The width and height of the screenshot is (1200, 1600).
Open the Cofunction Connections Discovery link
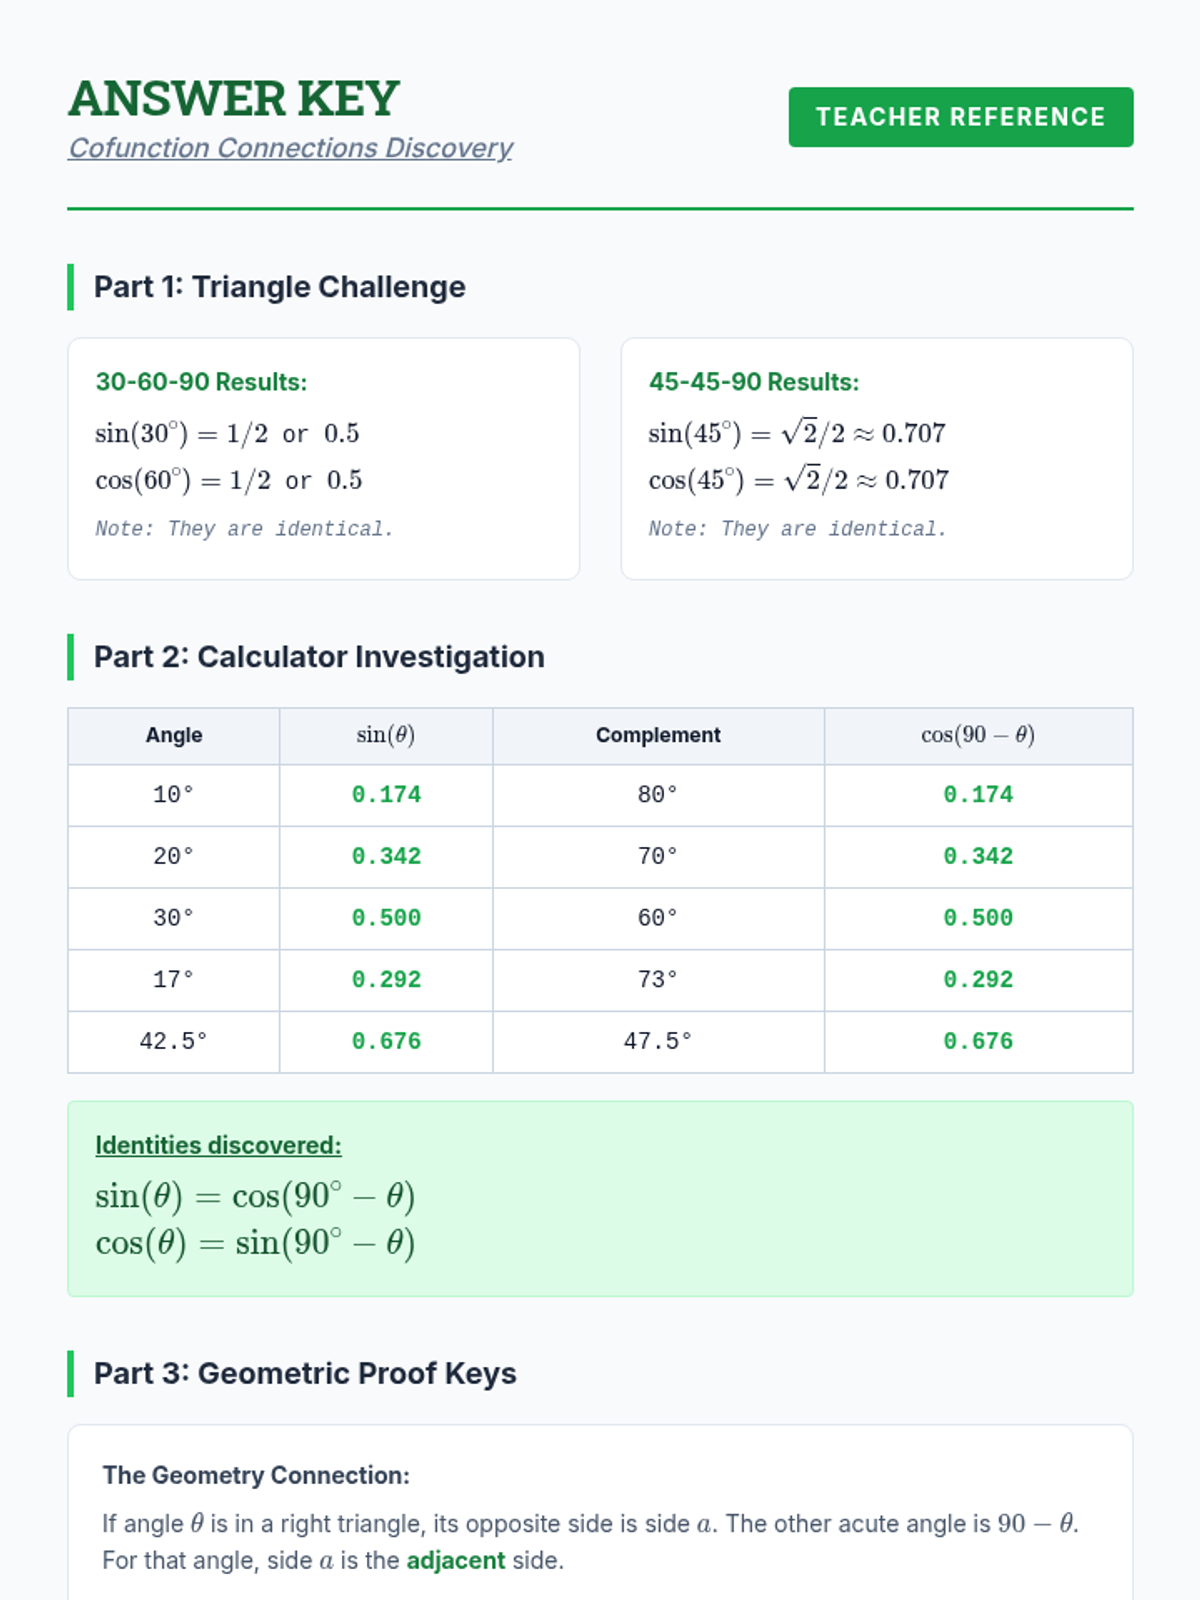(x=290, y=148)
